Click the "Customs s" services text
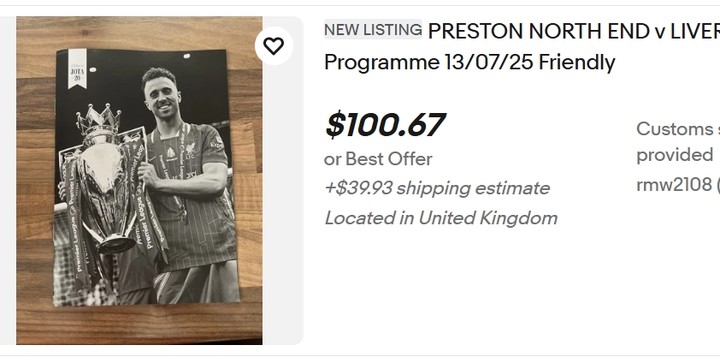Image resolution: width=720 pixels, height=363 pixels. [x=678, y=129]
